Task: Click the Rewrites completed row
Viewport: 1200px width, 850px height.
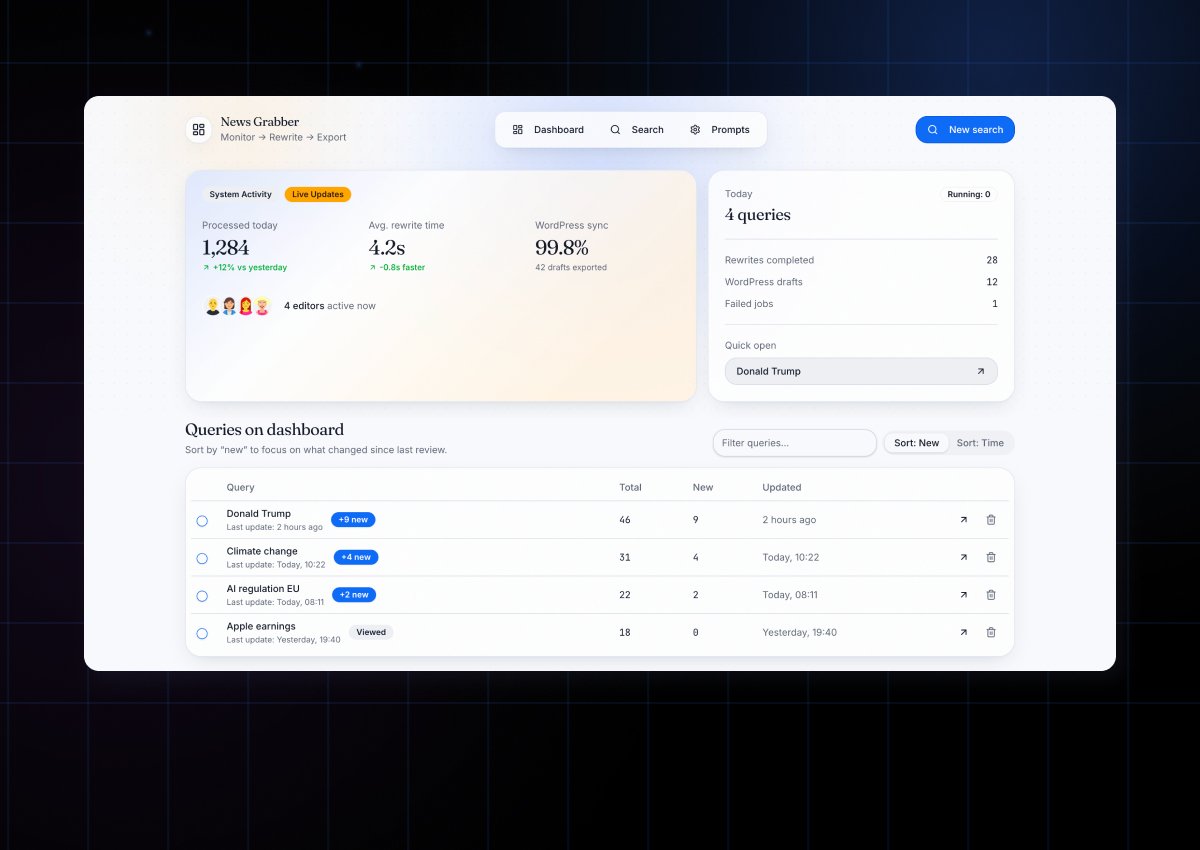Action: coord(861,260)
